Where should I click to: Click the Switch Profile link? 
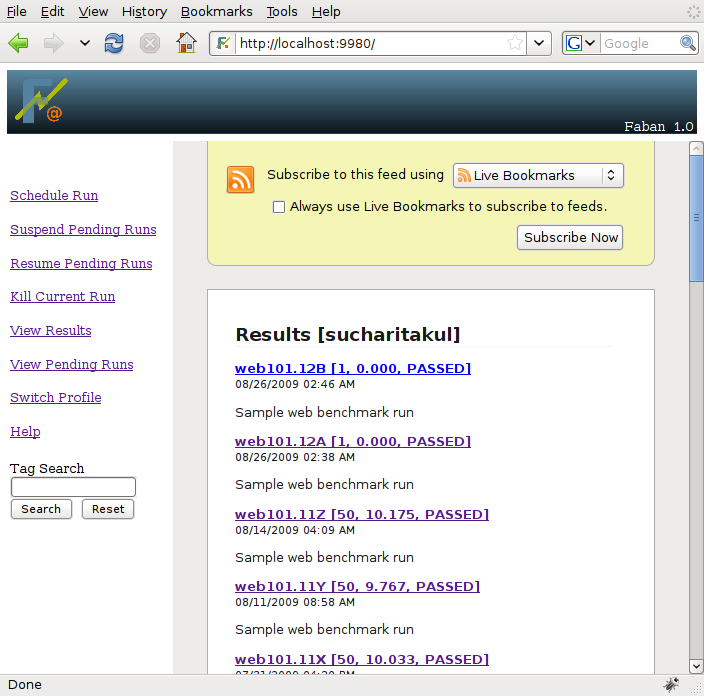[56, 397]
